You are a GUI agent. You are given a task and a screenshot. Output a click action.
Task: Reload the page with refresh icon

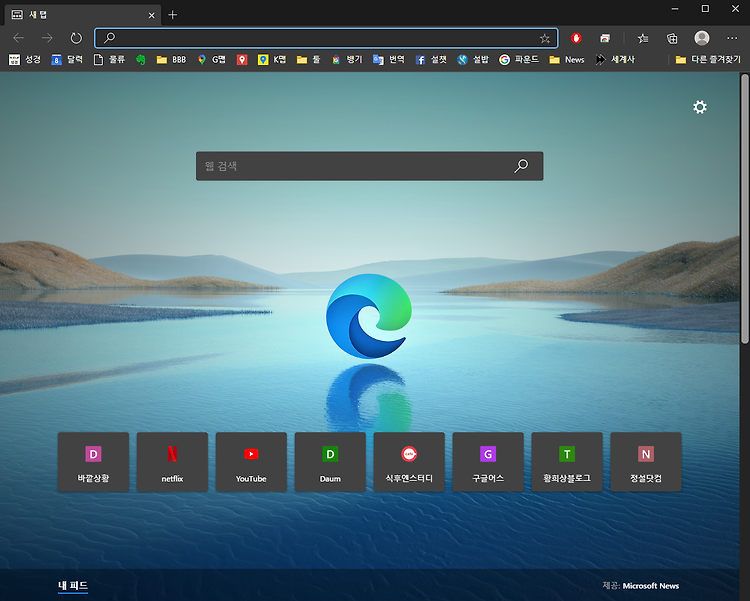tap(76, 38)
